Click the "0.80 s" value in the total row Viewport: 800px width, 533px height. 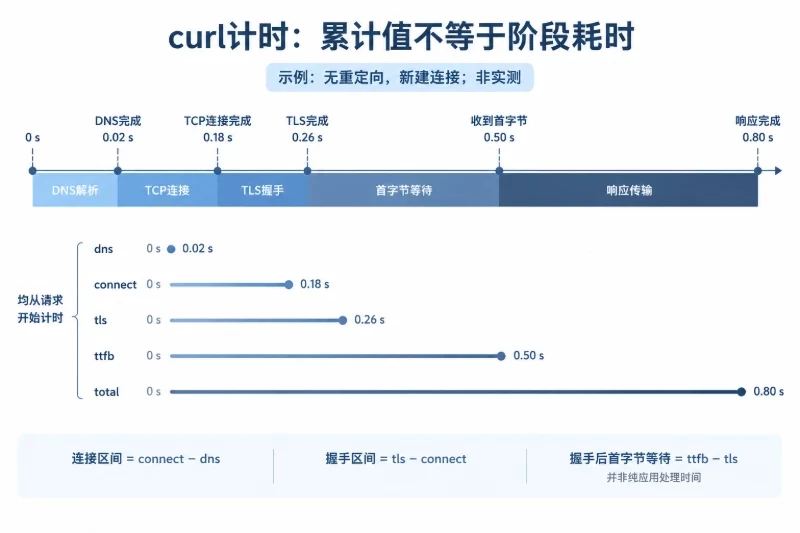tap(768, 391)
